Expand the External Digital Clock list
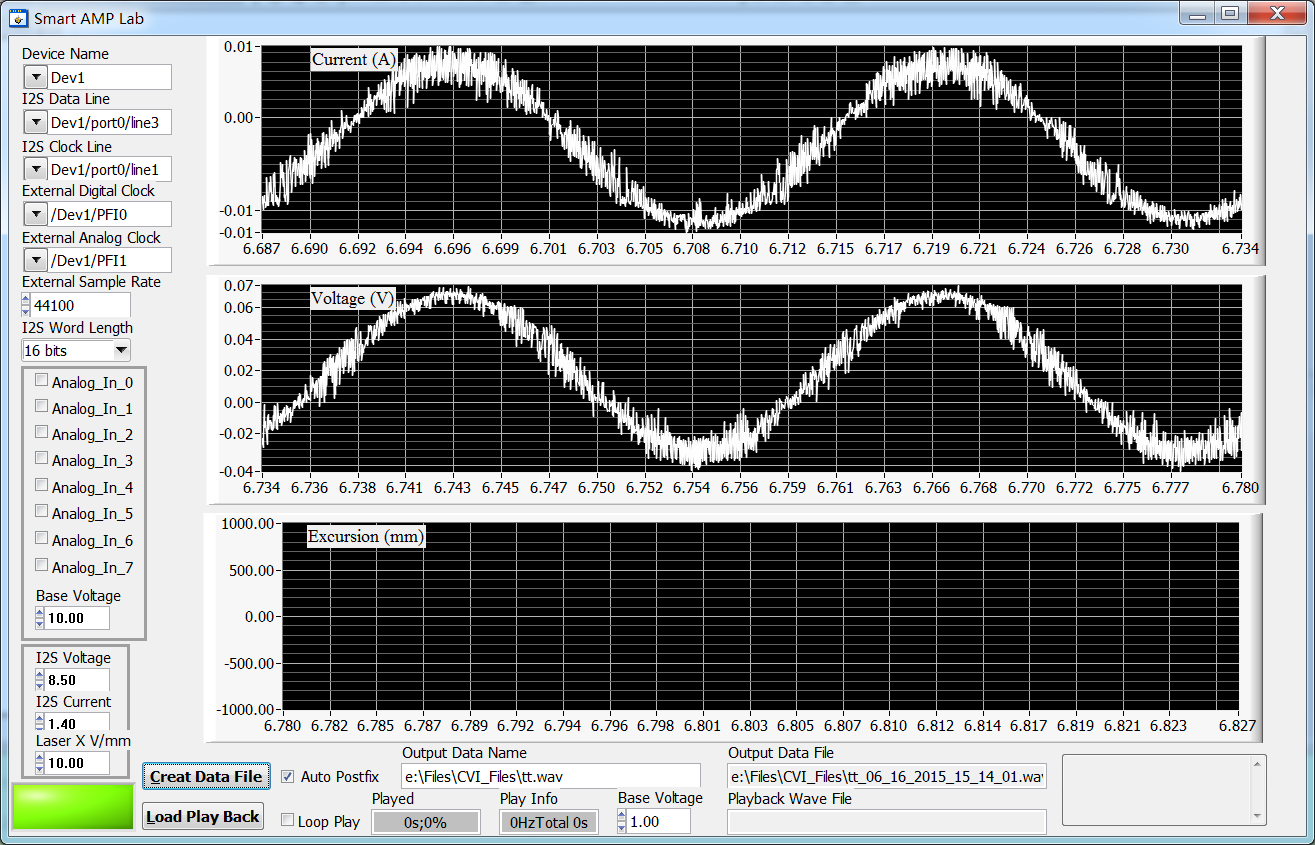This screenshot has height=845, width=1315. point(35,214)
